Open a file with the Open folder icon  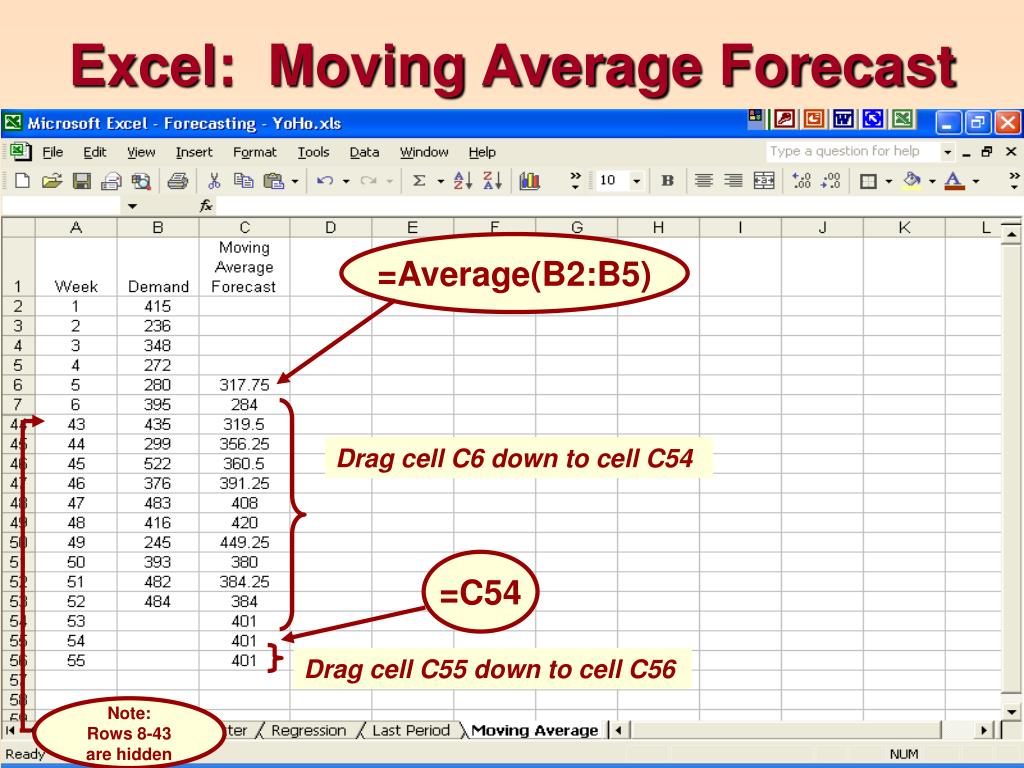coord(51,181)
